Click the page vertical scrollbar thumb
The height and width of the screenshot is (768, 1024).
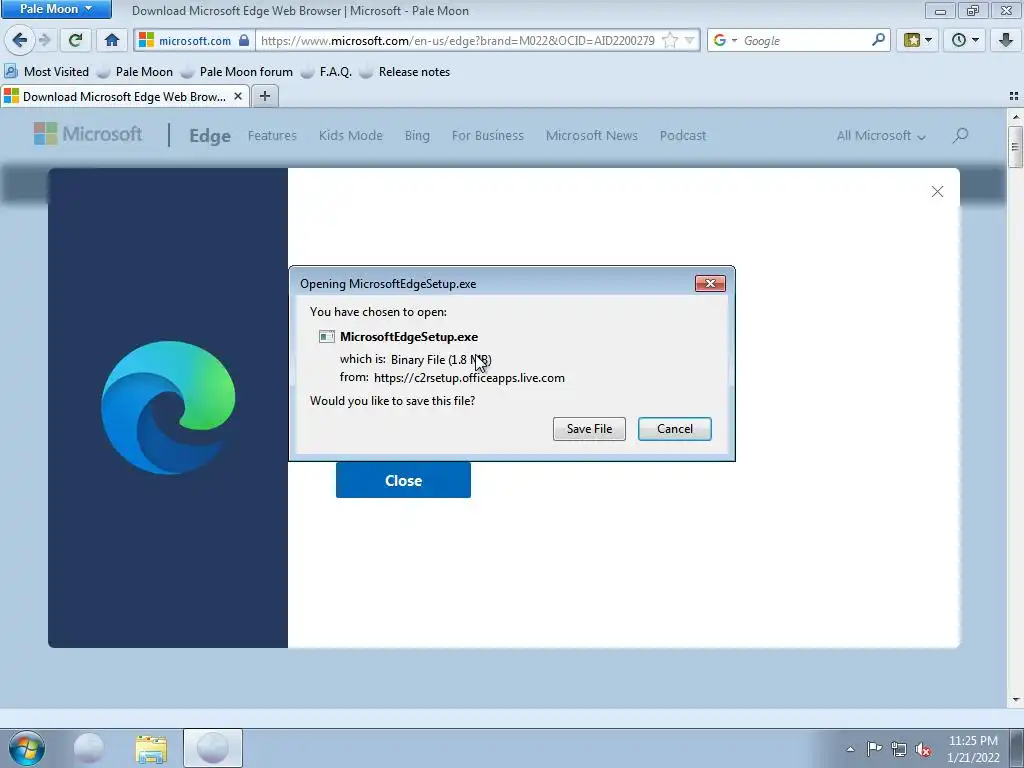click(1015, 147)
